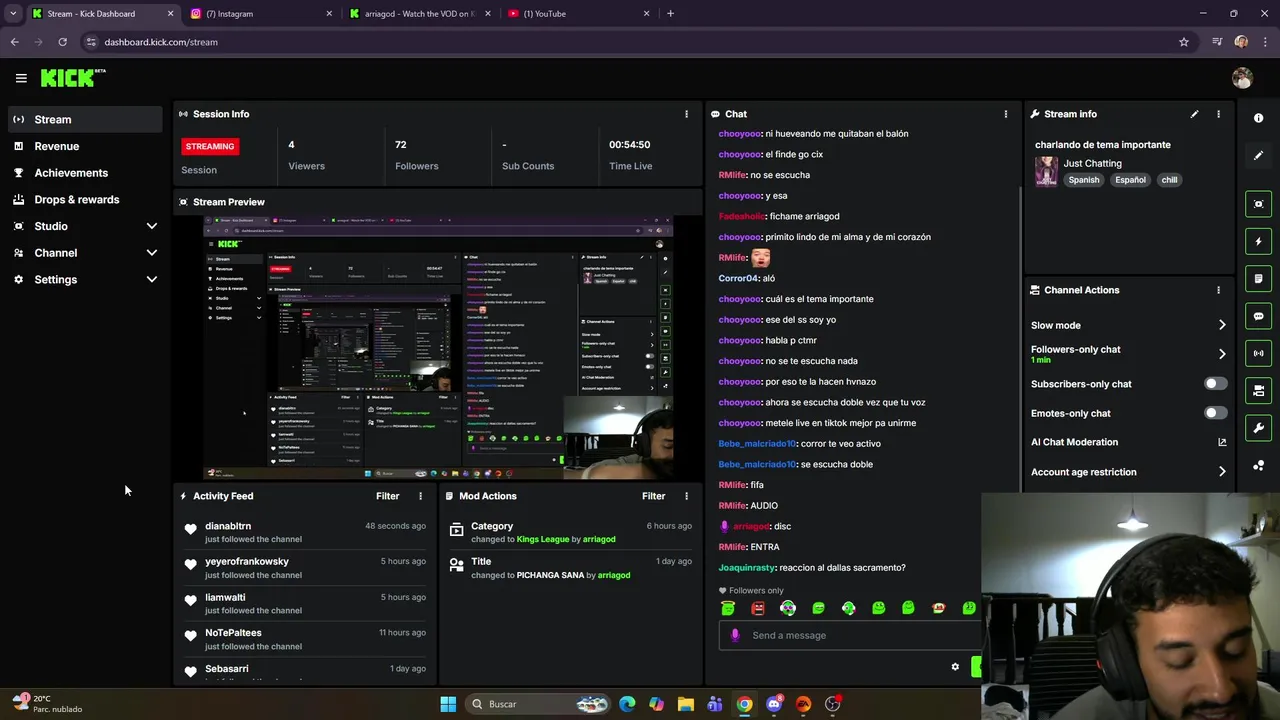Open Session Info three-dot options
This screenshot has width=1280, height=720.
click(686, 114)
